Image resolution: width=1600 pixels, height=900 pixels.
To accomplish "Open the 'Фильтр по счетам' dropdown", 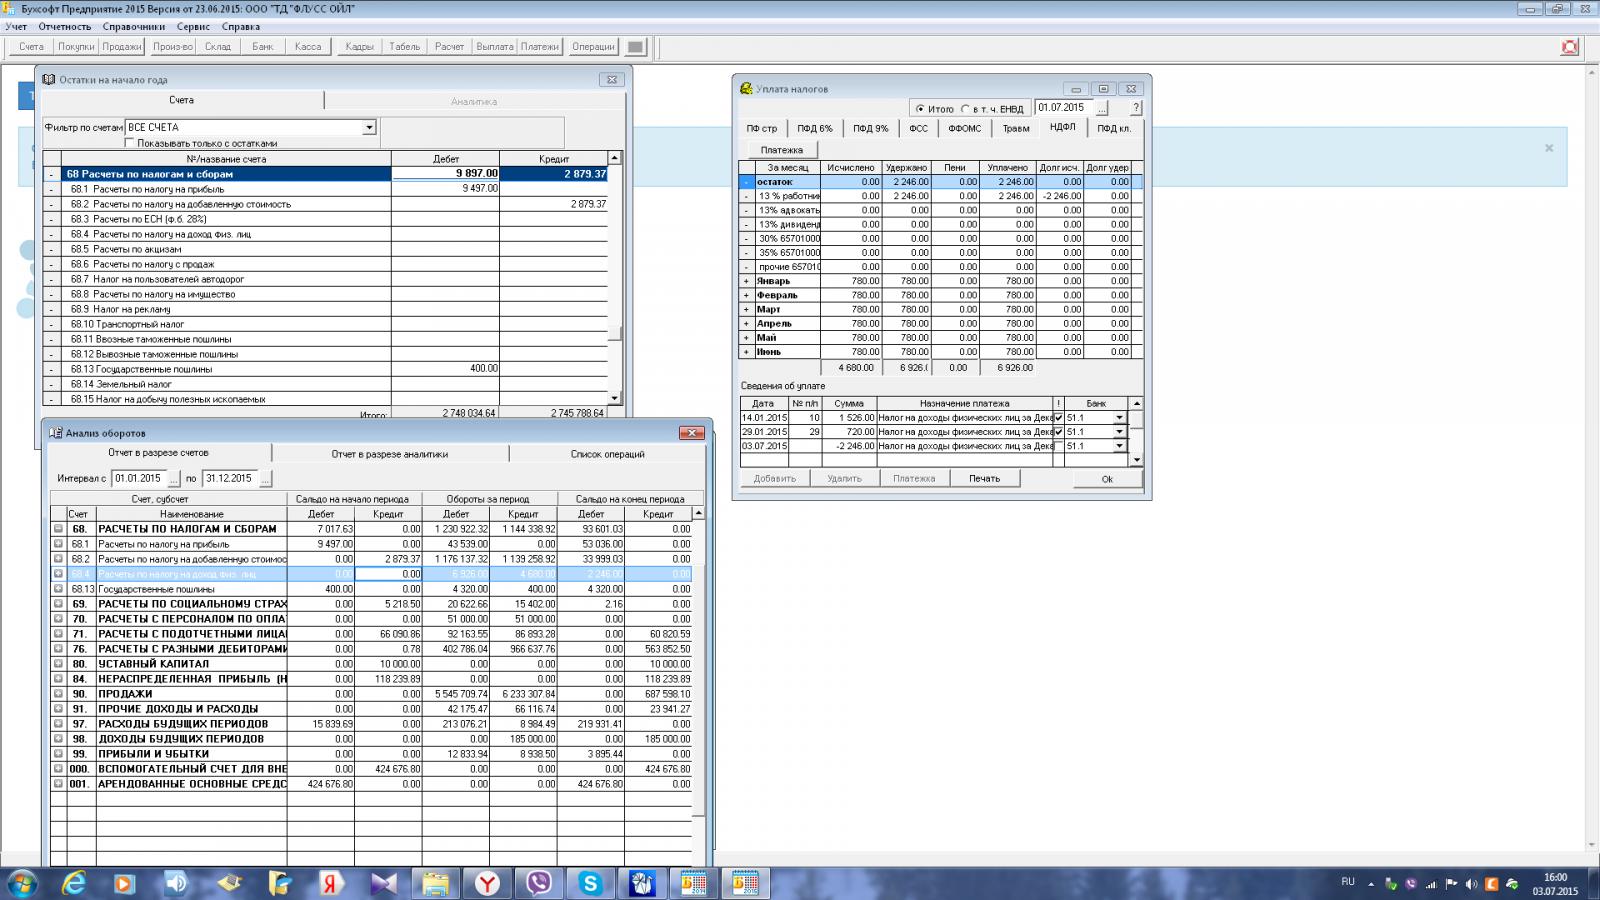I will tap(369, 128).
